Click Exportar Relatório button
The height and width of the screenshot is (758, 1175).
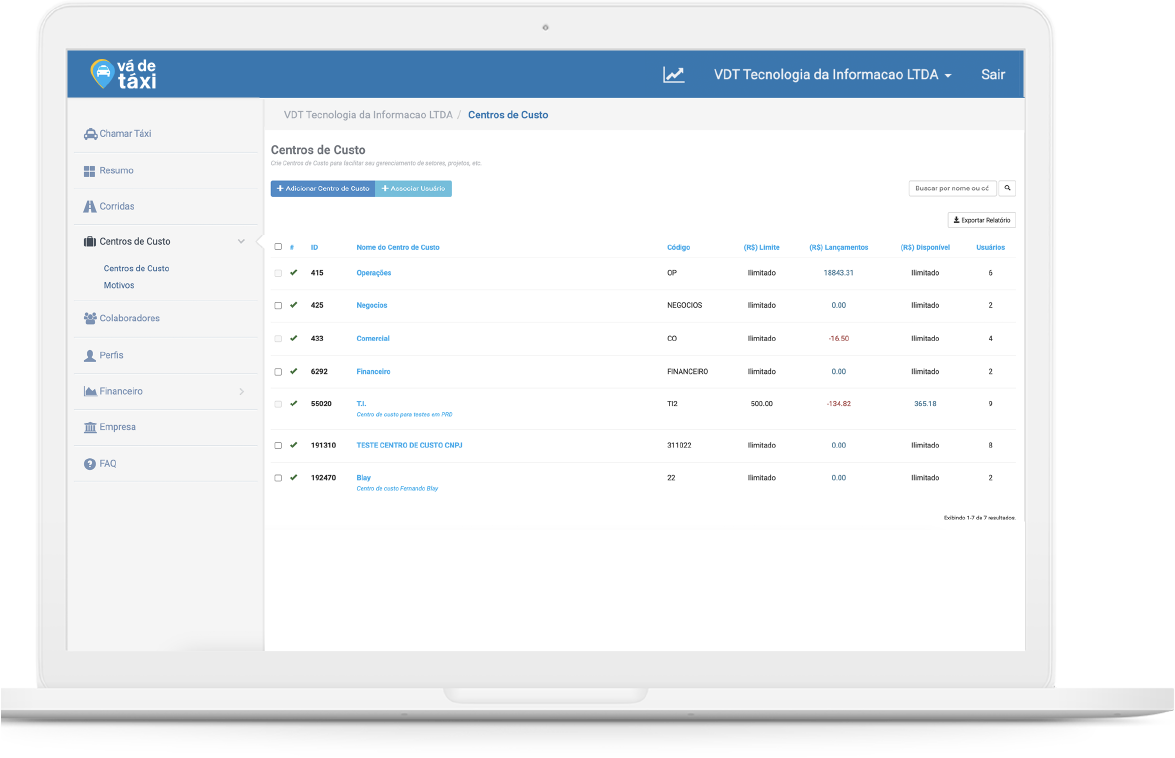(x=982, y=220)
